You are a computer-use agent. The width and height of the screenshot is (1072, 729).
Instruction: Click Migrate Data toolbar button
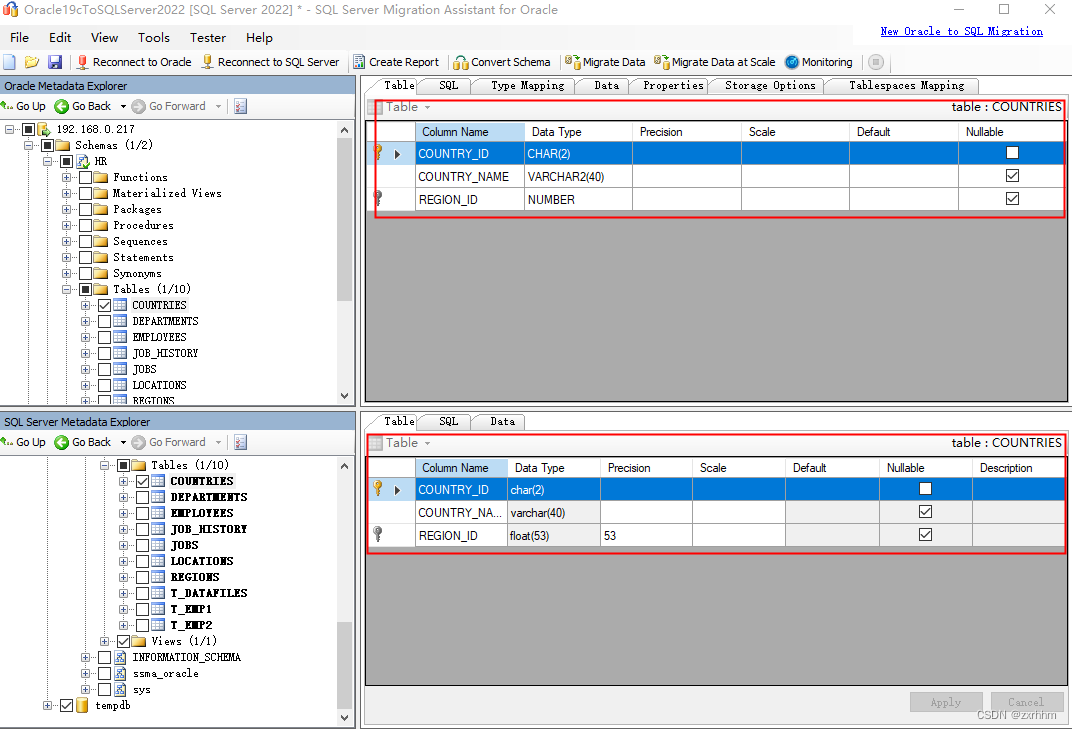tap(605, 62)
